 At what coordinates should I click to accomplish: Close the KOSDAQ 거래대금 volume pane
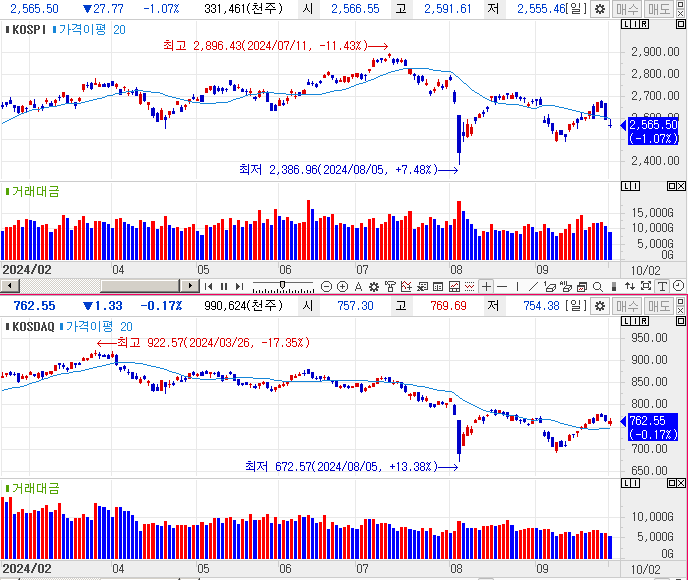681,483
